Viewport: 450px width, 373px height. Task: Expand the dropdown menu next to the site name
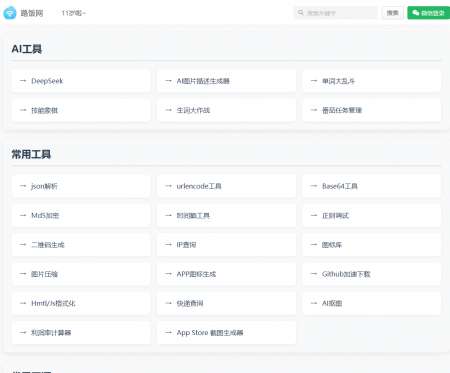pos(74,13)
